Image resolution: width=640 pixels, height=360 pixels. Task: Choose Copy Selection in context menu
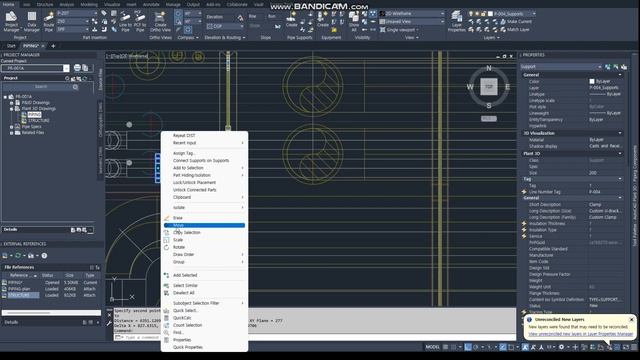(187, 233)
